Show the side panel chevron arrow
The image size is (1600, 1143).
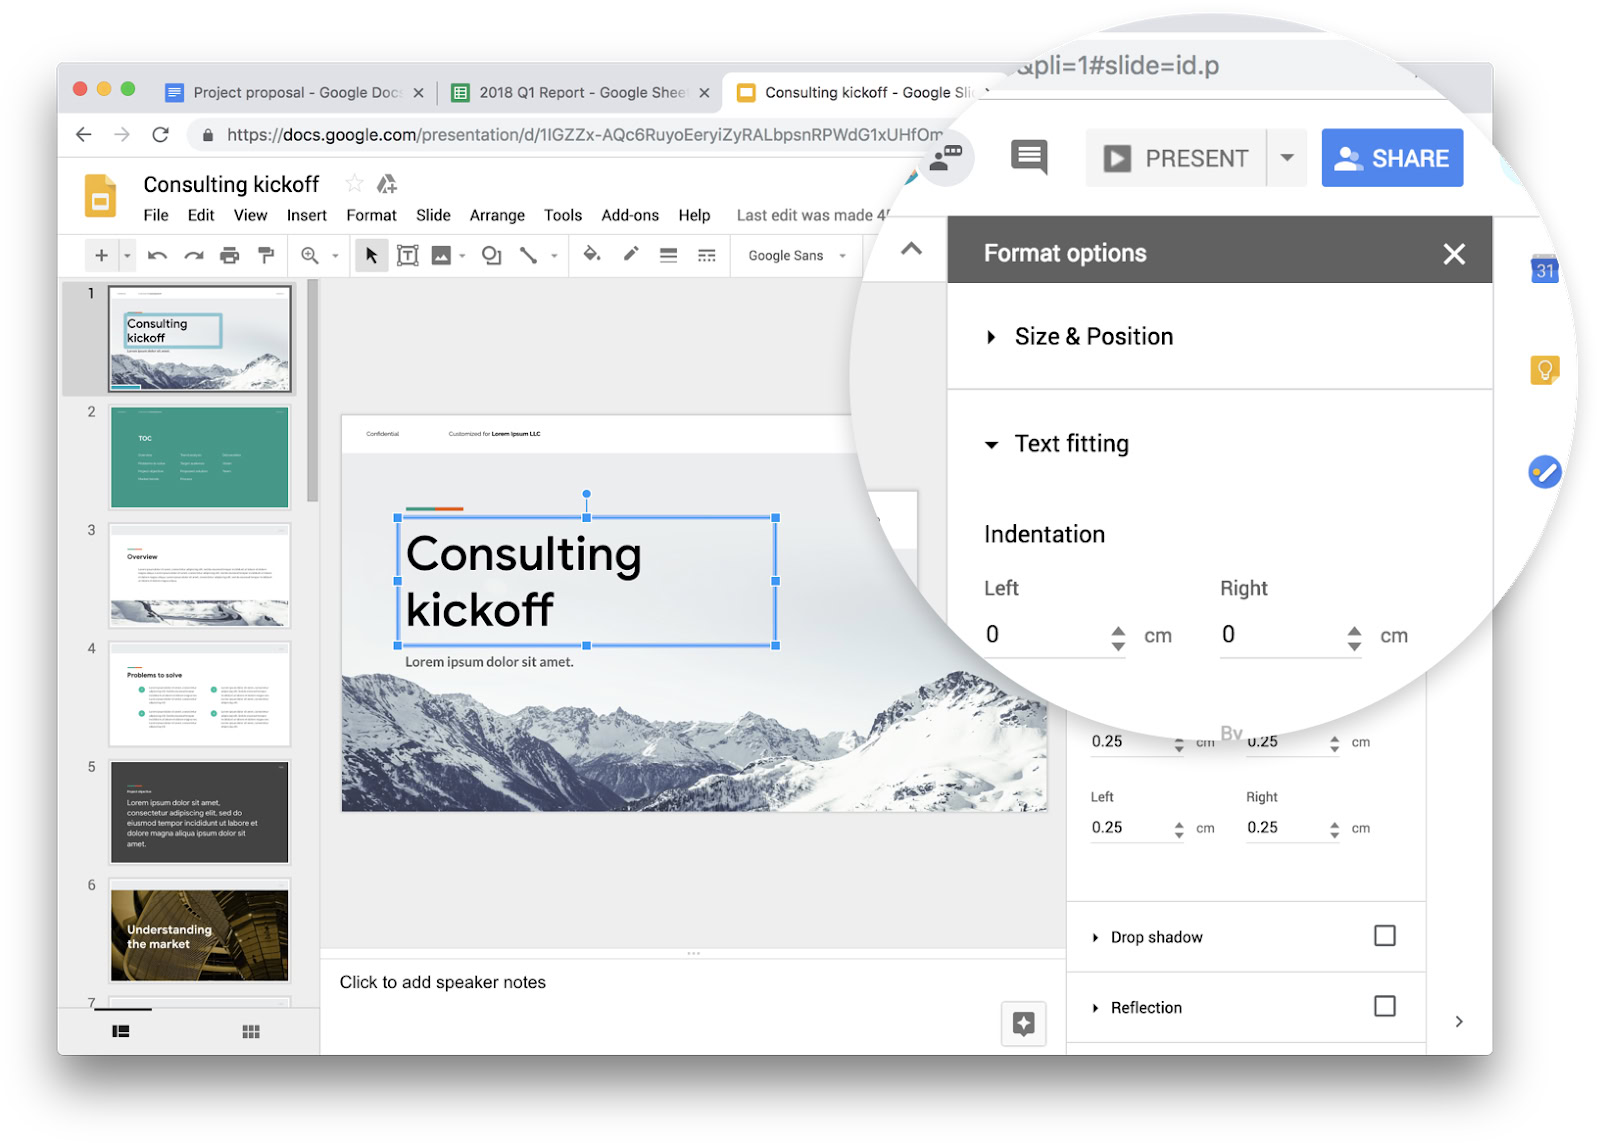click(x=1459, y=1021)
